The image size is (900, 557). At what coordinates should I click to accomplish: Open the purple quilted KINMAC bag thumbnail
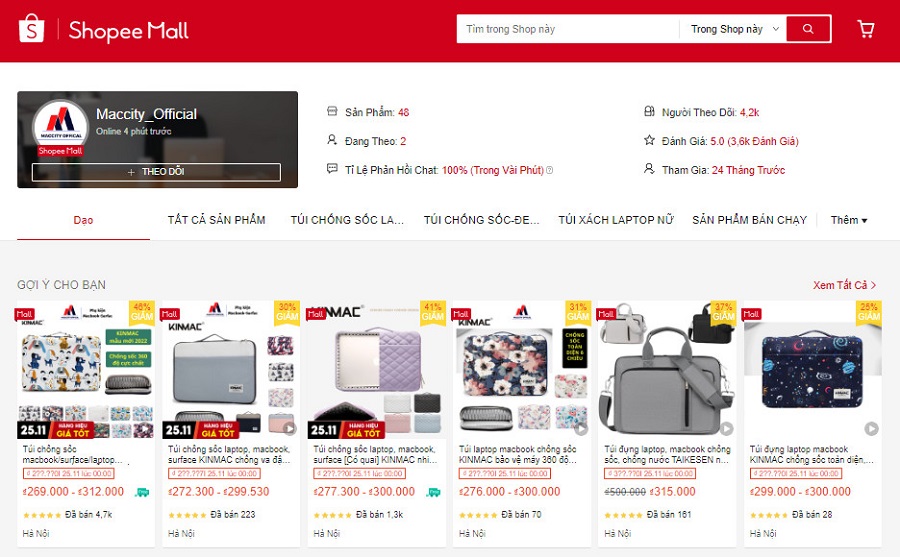tap(377, 369)
